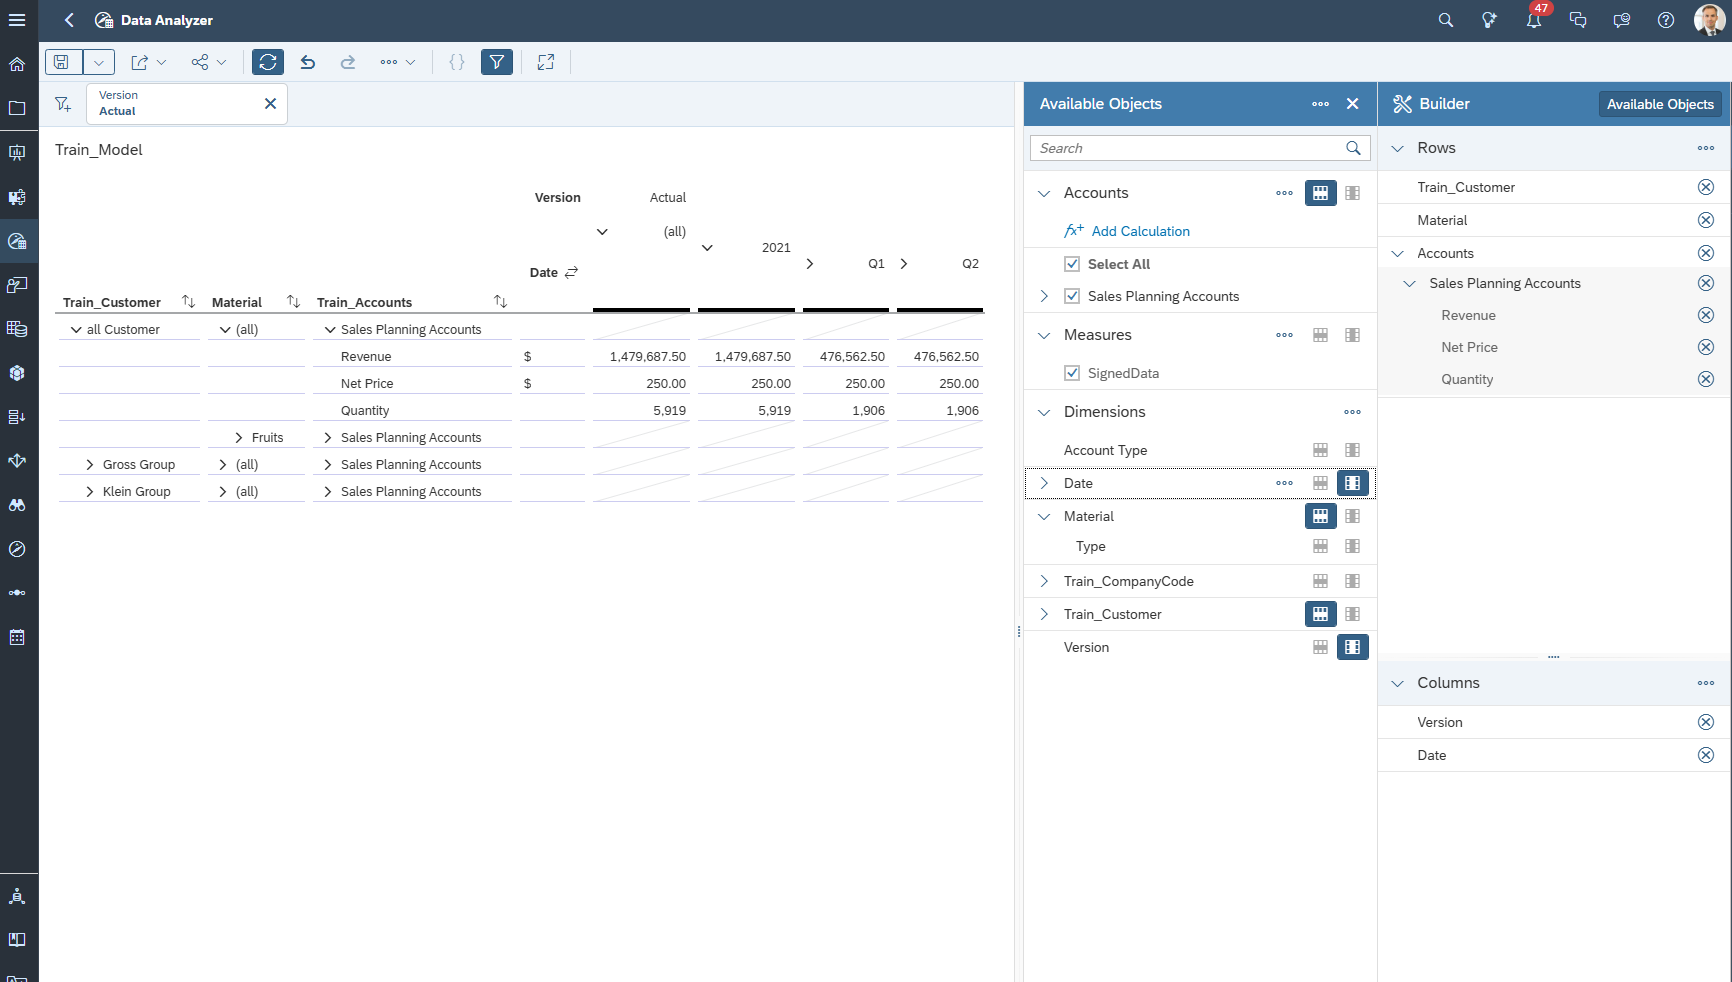Sort the Train_Customer column
This screenshot has height=982, width=1732.
[x=188, y=301]
